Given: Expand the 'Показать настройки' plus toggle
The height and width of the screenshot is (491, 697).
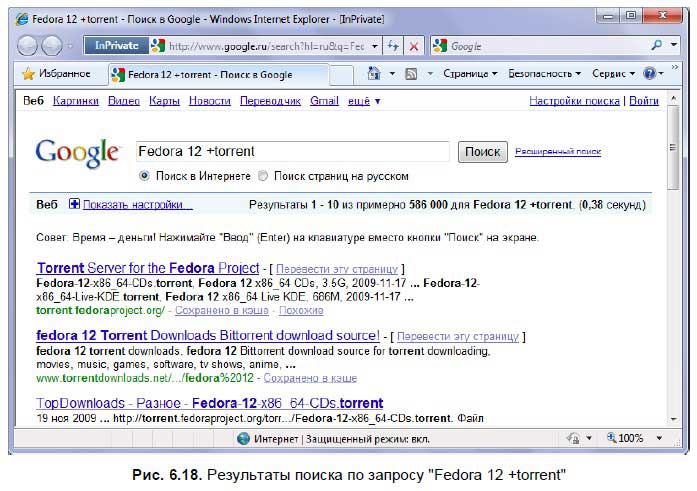Looking at the screenshot, I should 74,204.
